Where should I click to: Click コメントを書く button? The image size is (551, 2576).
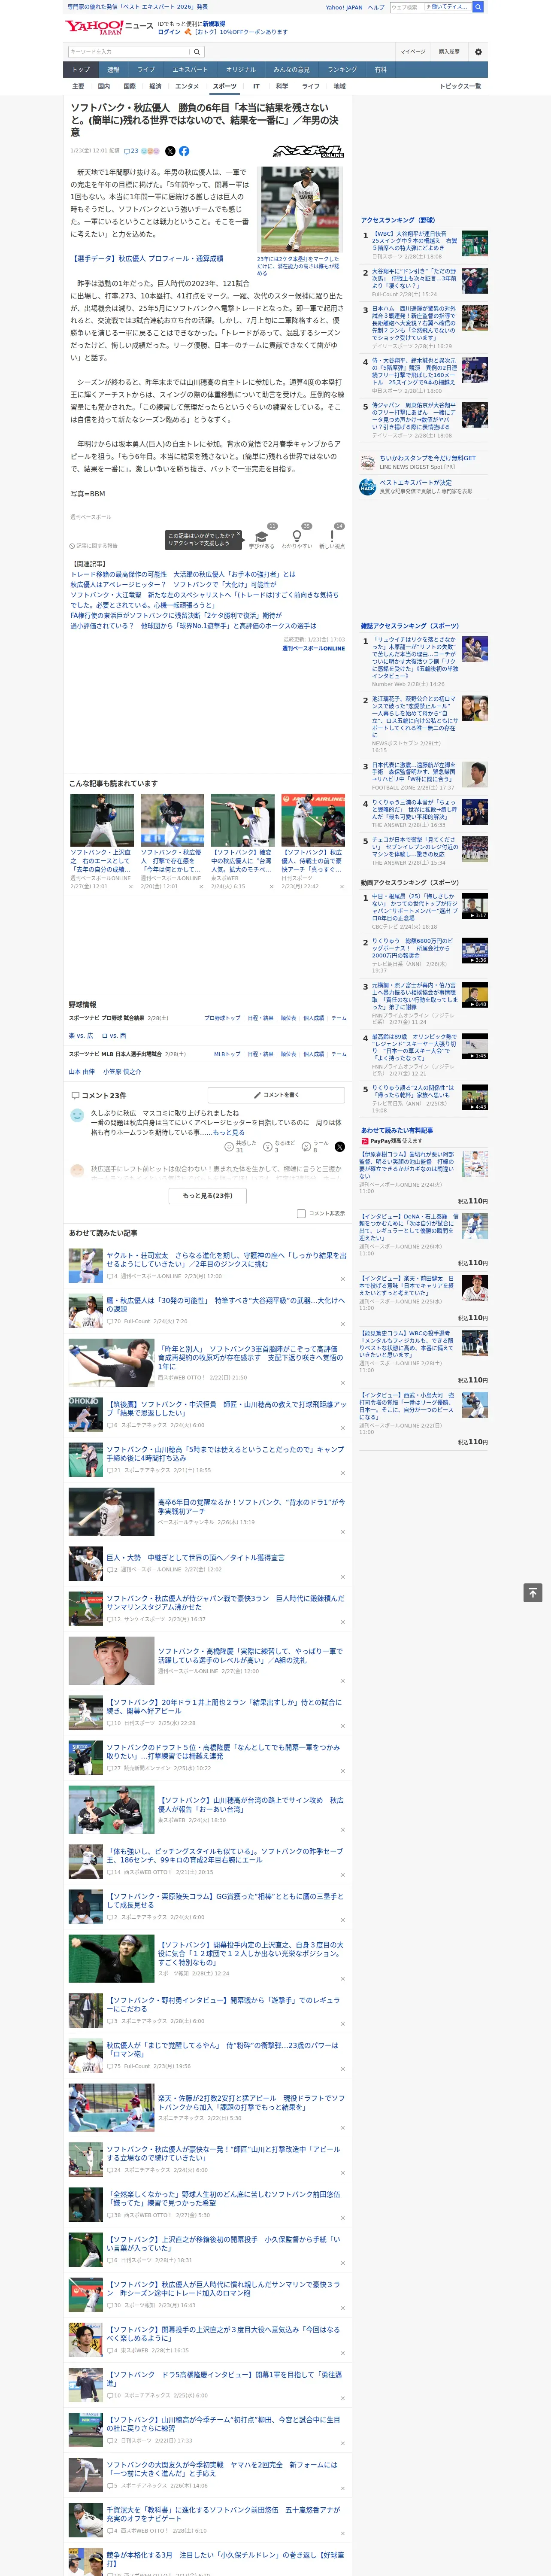click(x=276, y=1095)
